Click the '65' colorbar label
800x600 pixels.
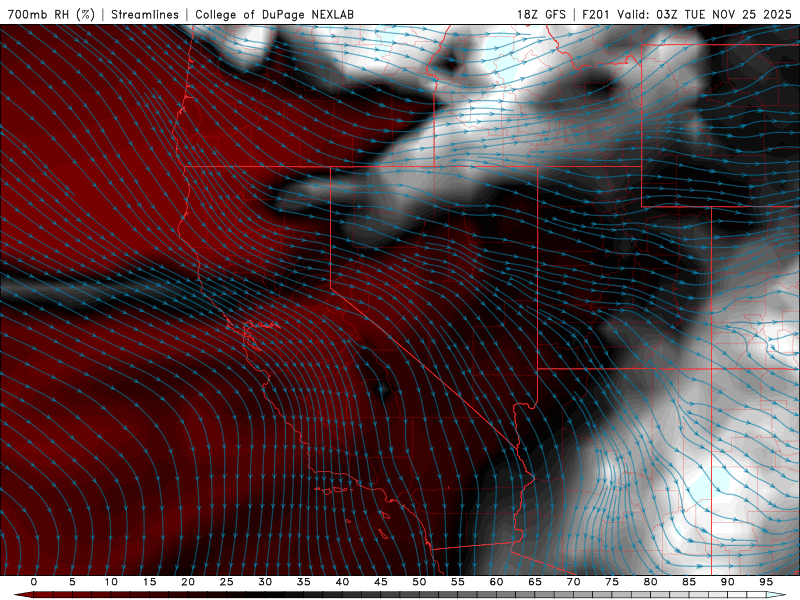coord(535,582)
